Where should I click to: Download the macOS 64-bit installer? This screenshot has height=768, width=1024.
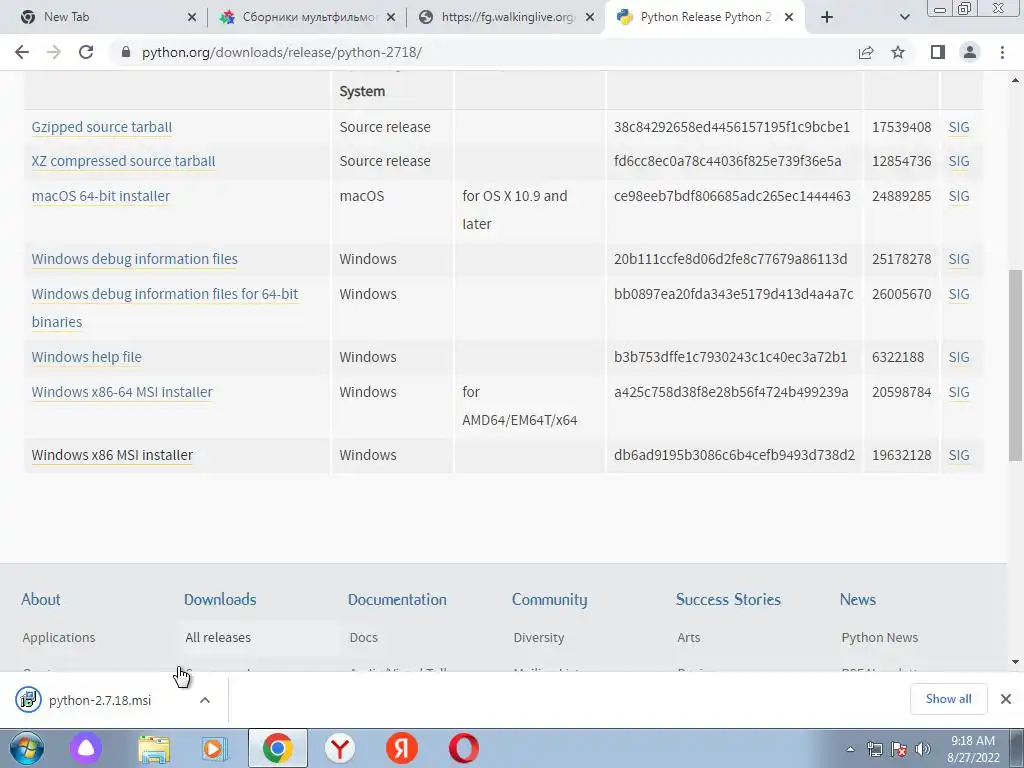coord(101,196)
